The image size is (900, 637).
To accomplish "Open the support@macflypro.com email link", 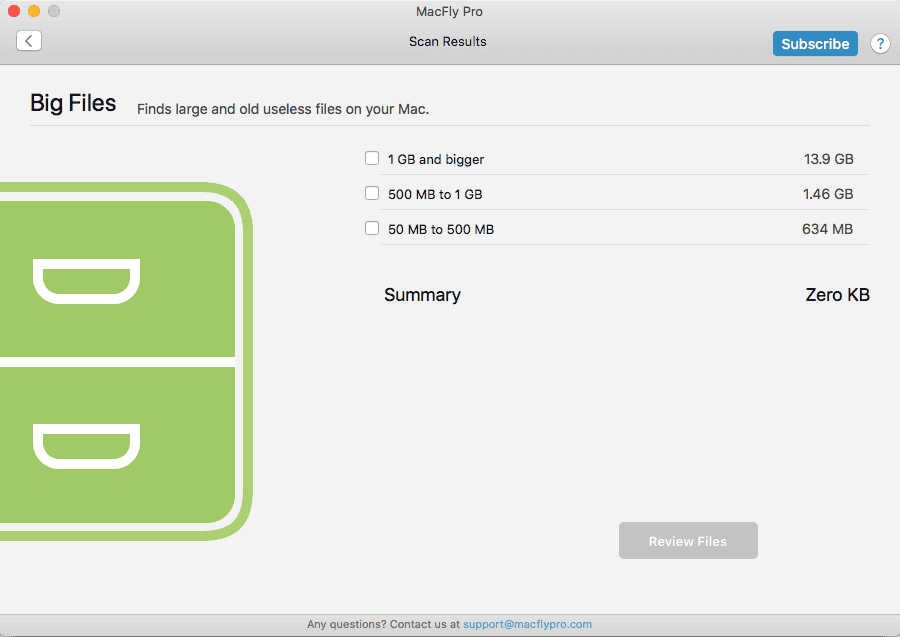I will point(527,624).
